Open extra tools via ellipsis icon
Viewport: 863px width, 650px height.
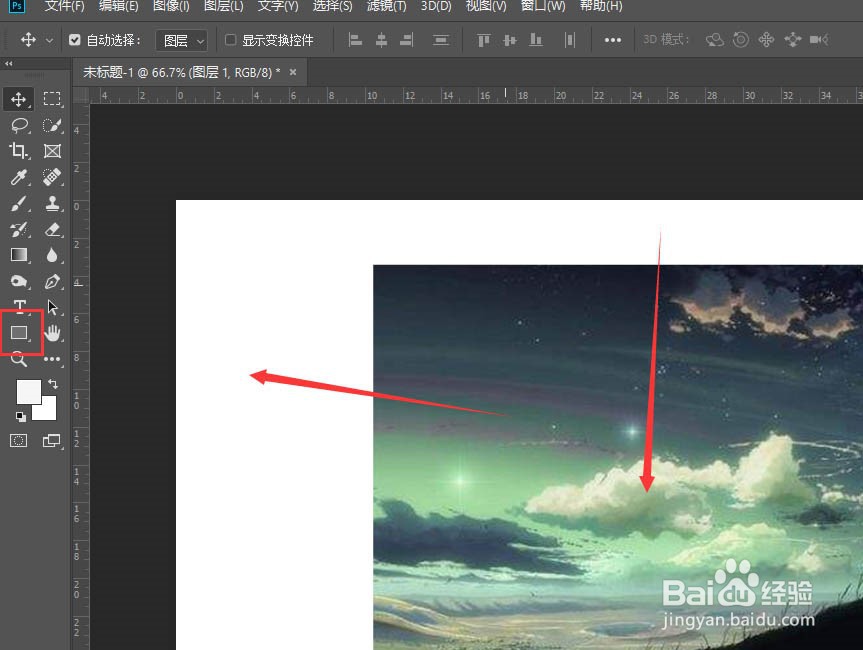click(614, 39)
